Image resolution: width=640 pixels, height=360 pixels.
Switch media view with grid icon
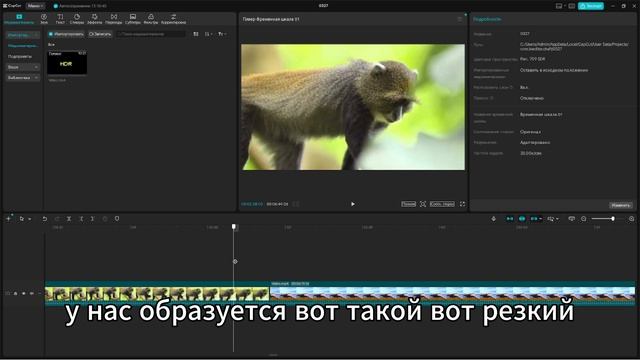click(x=196, y=34)
